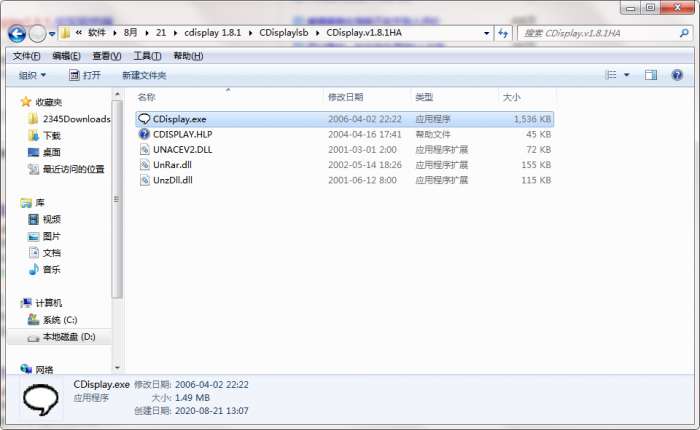Select the UnzDll.dll file
The height and width of the screenshot is (430, 700).
(344, 180)
